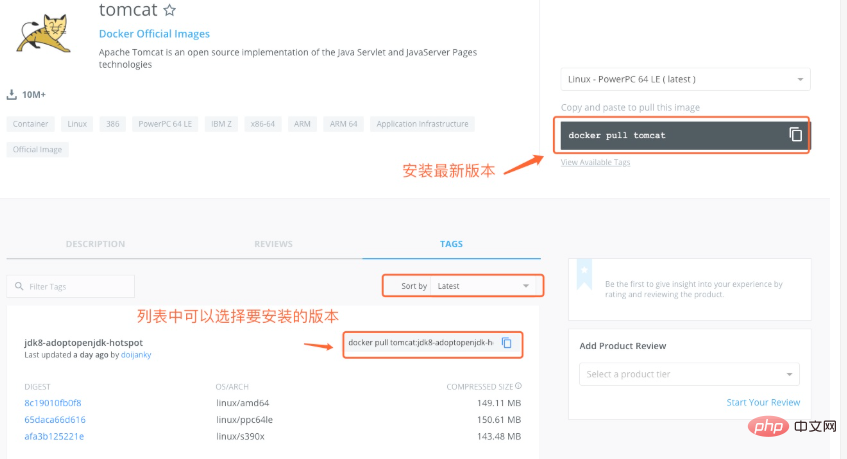The image size is (847, 459).
Task: Switch to the TAGS tab
Action: (451, 244)
